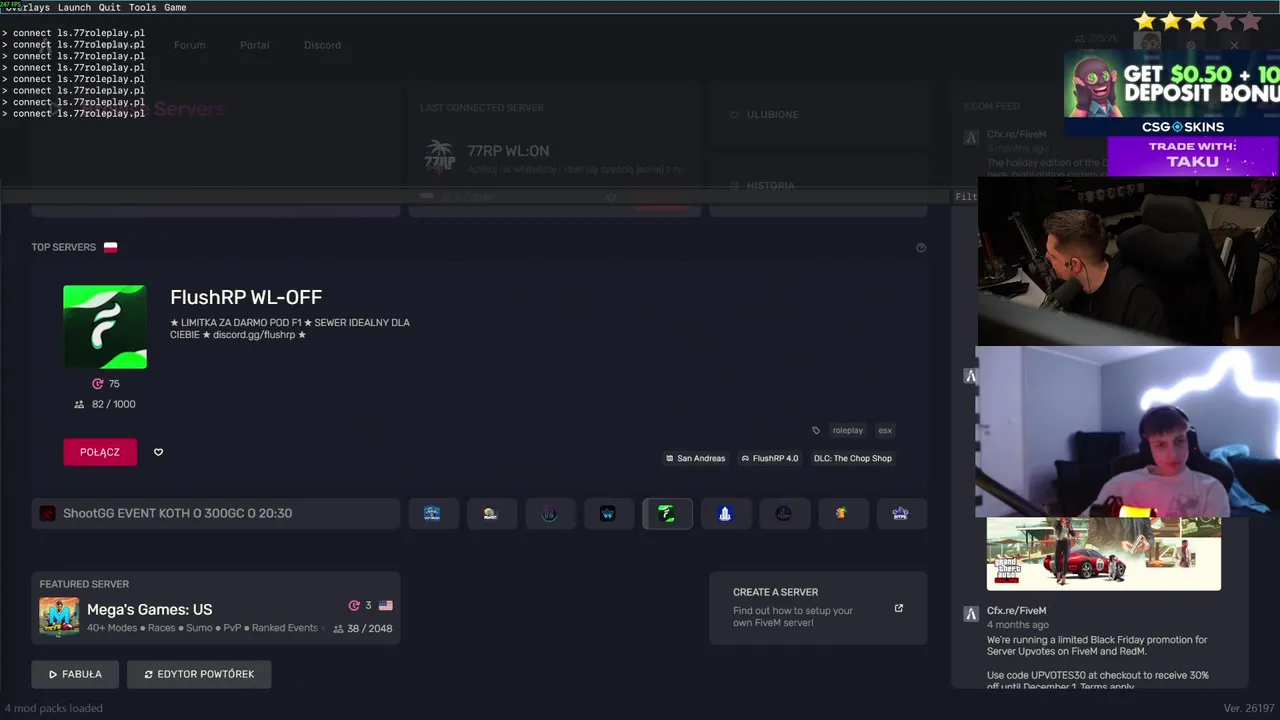This screenshot has width=1280, height=720.
Task: Click the FlushRP WL-OFF title
Action: [x=246, y=297]
